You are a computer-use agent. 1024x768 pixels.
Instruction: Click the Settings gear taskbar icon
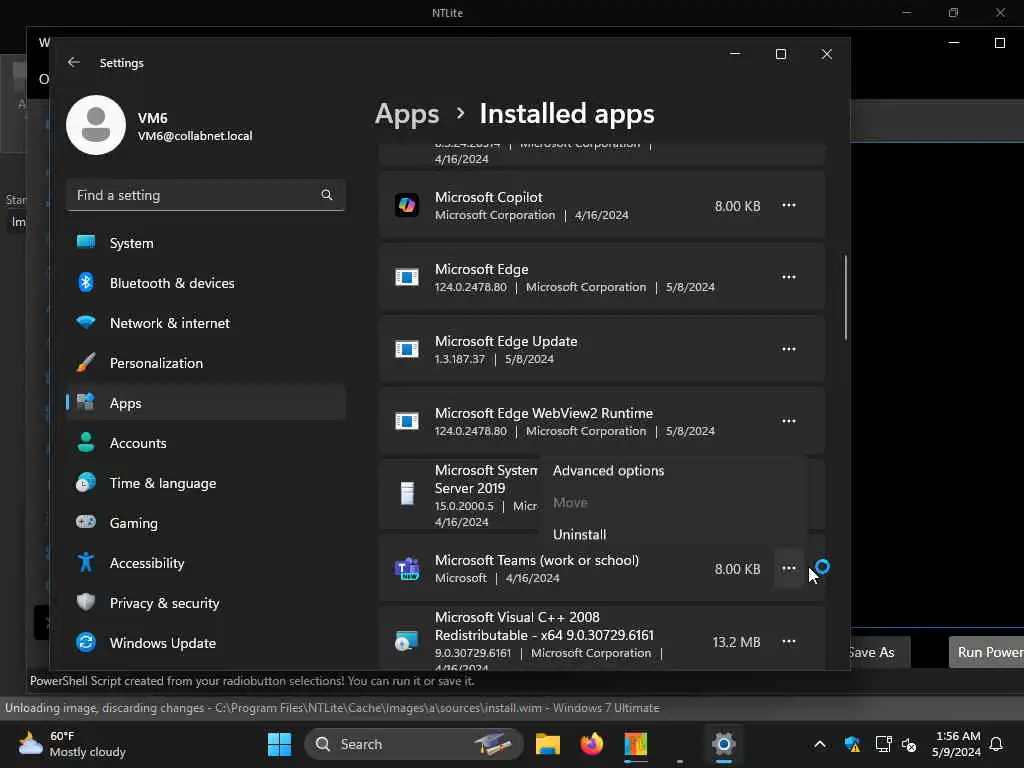724,744
